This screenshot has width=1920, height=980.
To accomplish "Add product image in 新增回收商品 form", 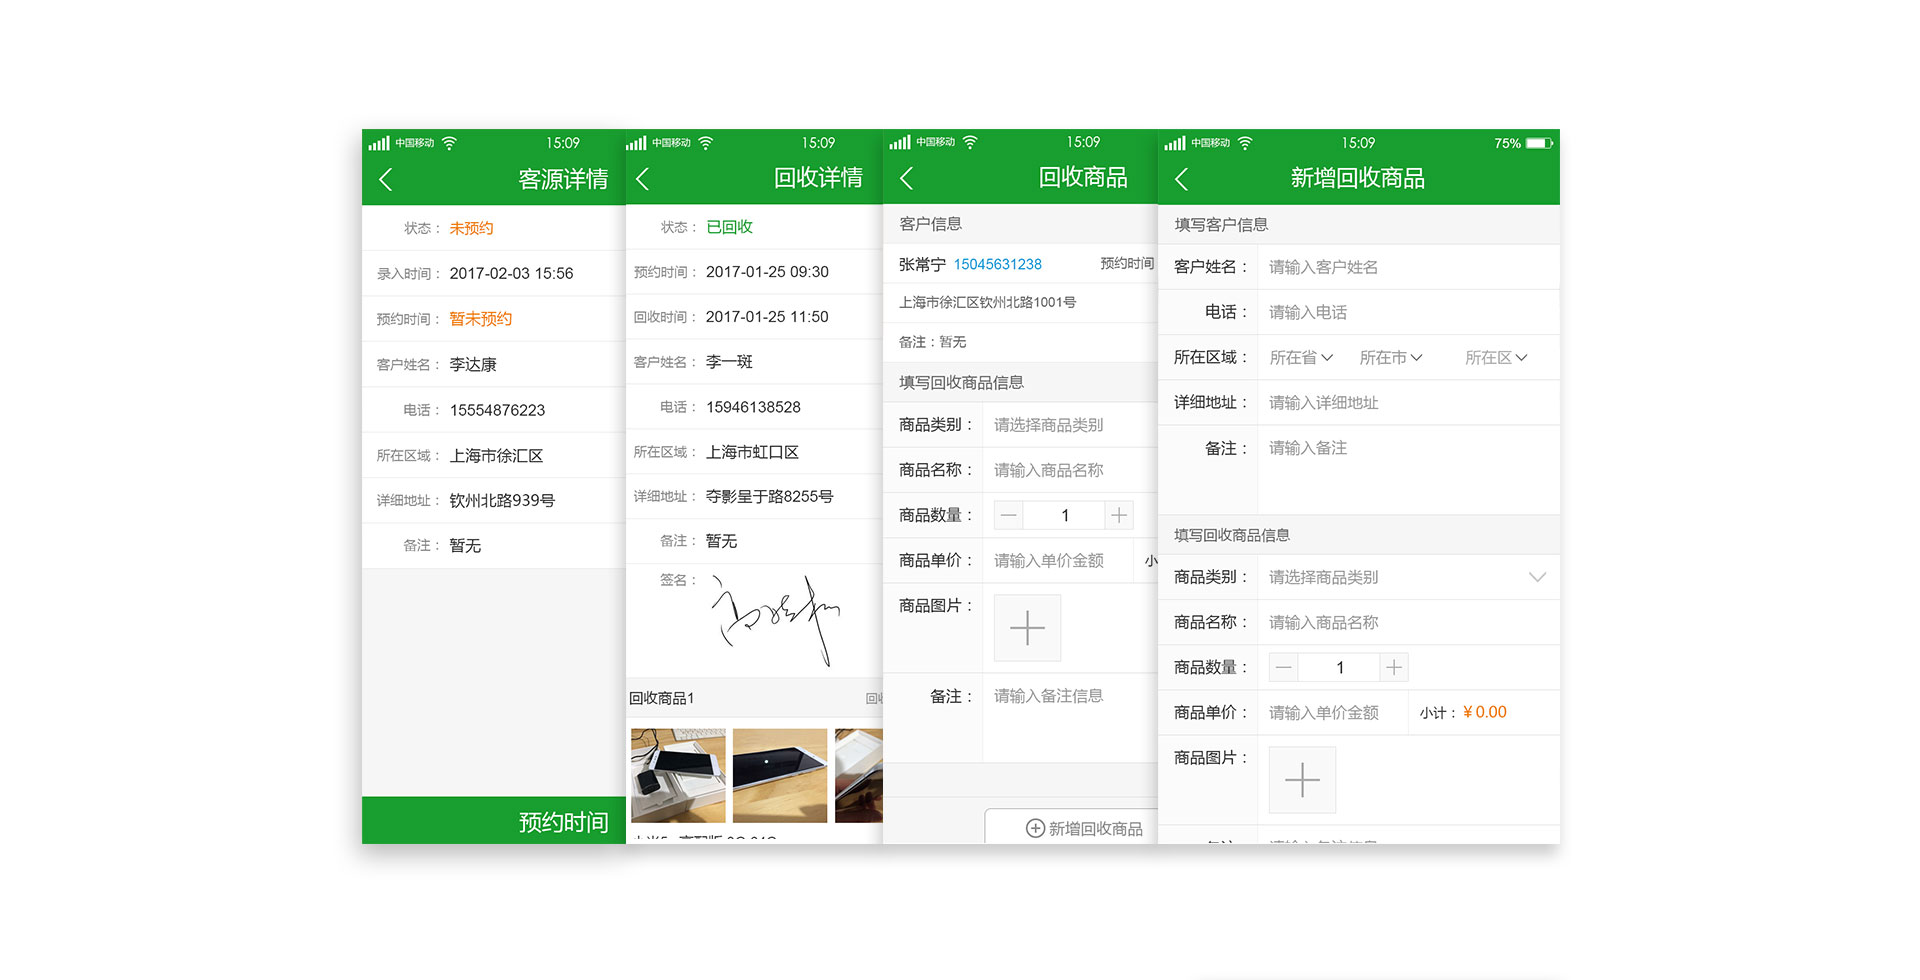I will 1302,780.
